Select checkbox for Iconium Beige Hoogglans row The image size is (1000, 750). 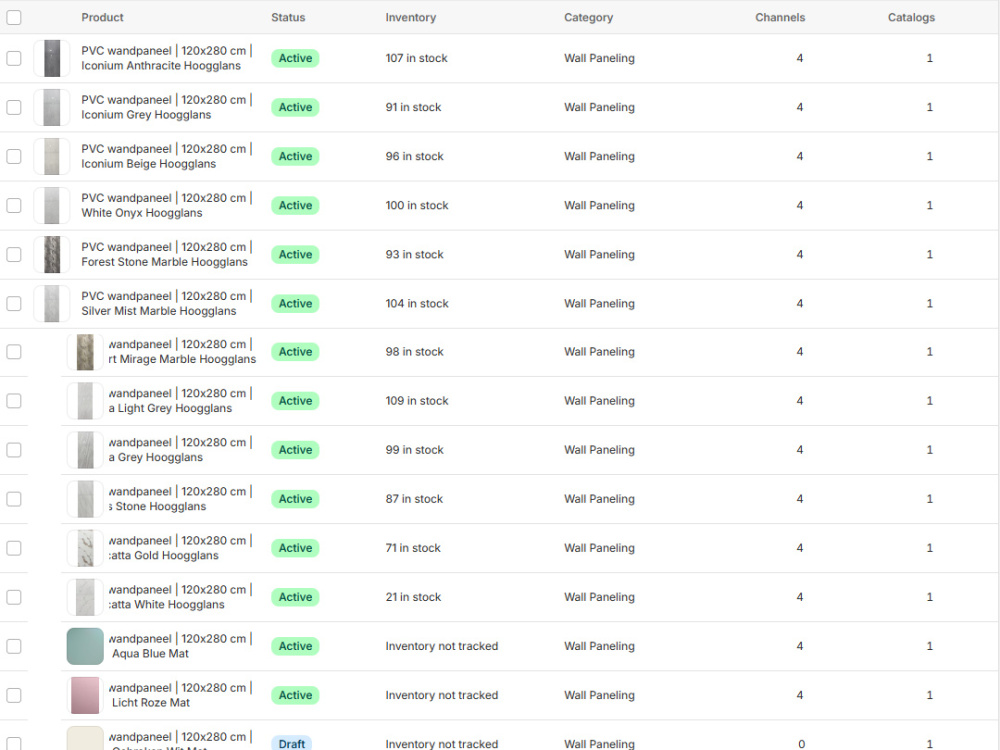coord(14,156)
